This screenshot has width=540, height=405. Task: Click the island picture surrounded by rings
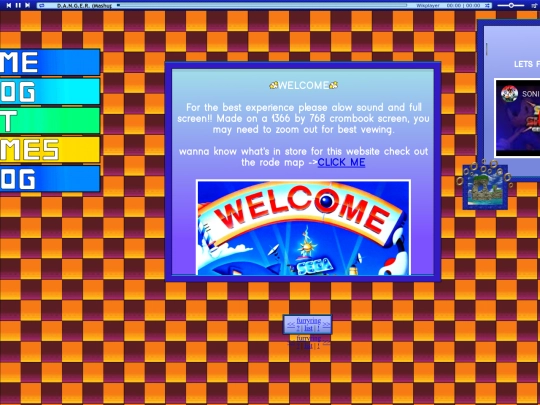pyautogui.click(x=485, y=187)
